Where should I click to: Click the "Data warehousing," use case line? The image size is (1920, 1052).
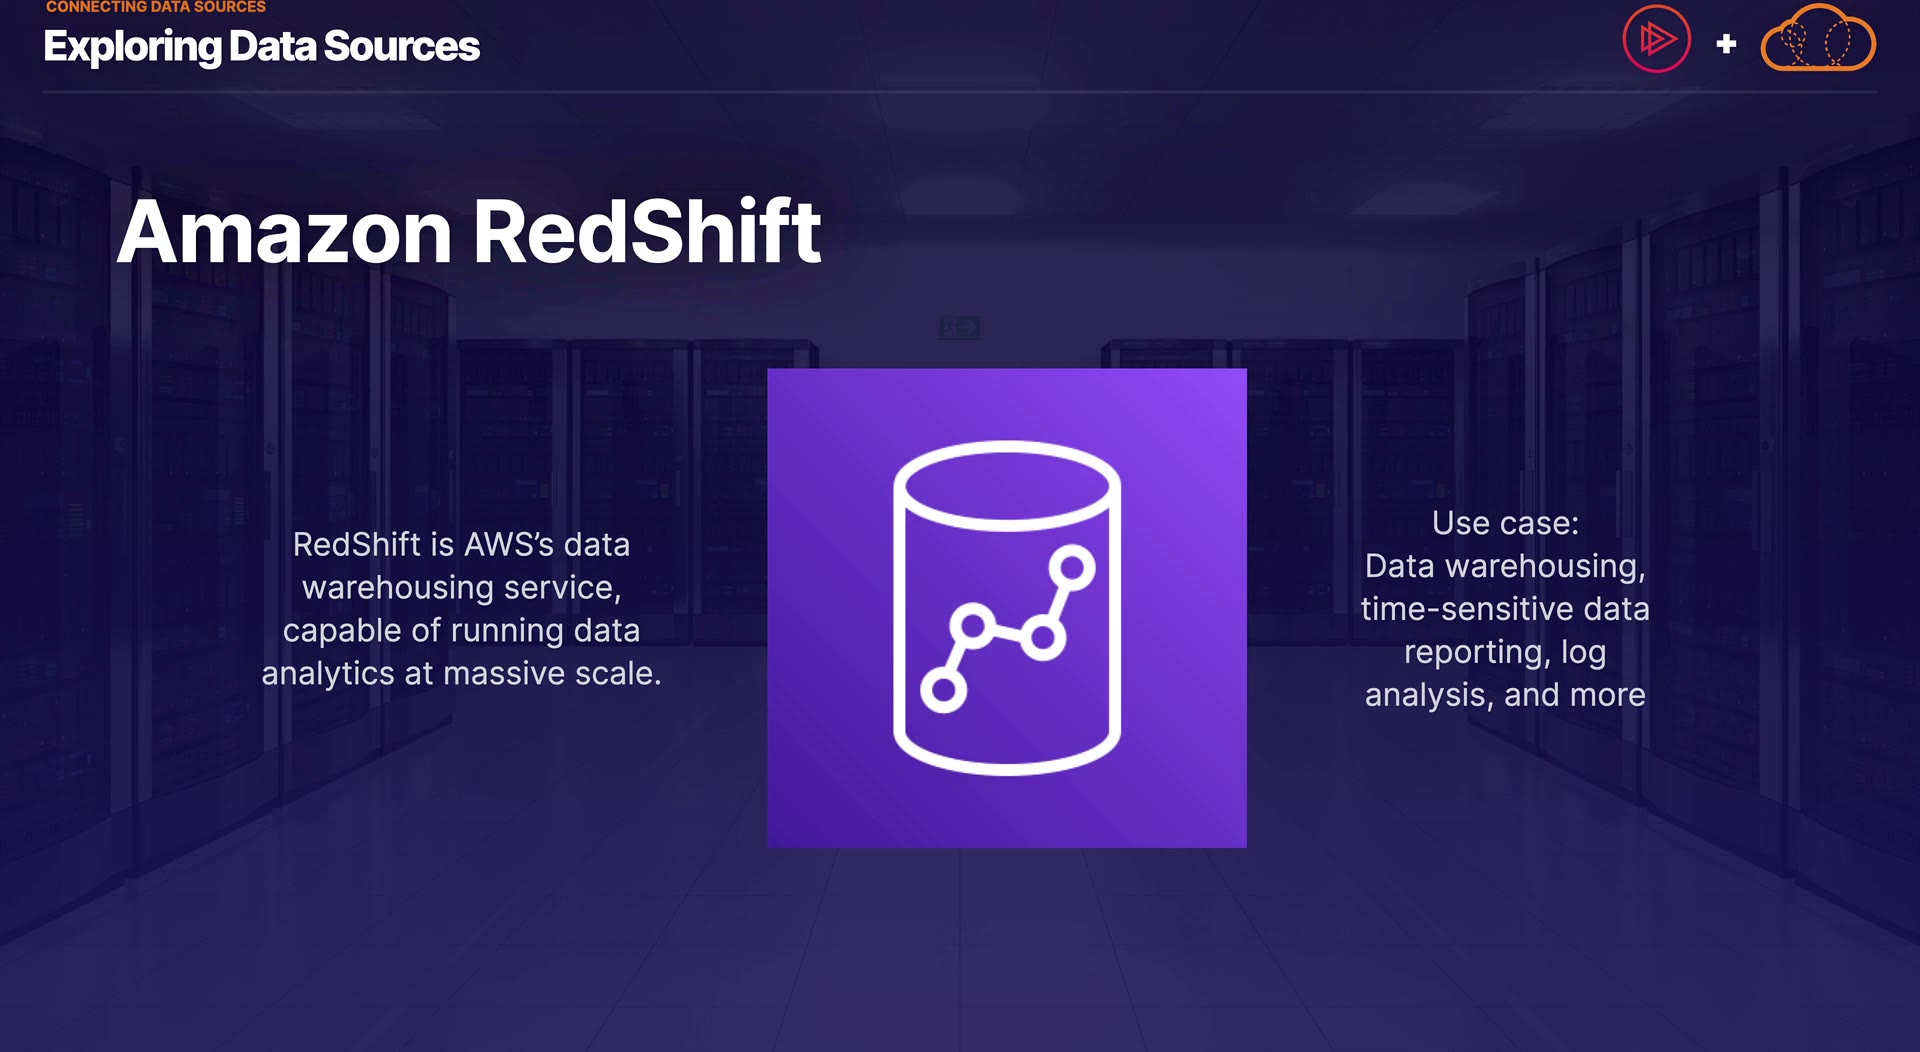point(1505,566)
